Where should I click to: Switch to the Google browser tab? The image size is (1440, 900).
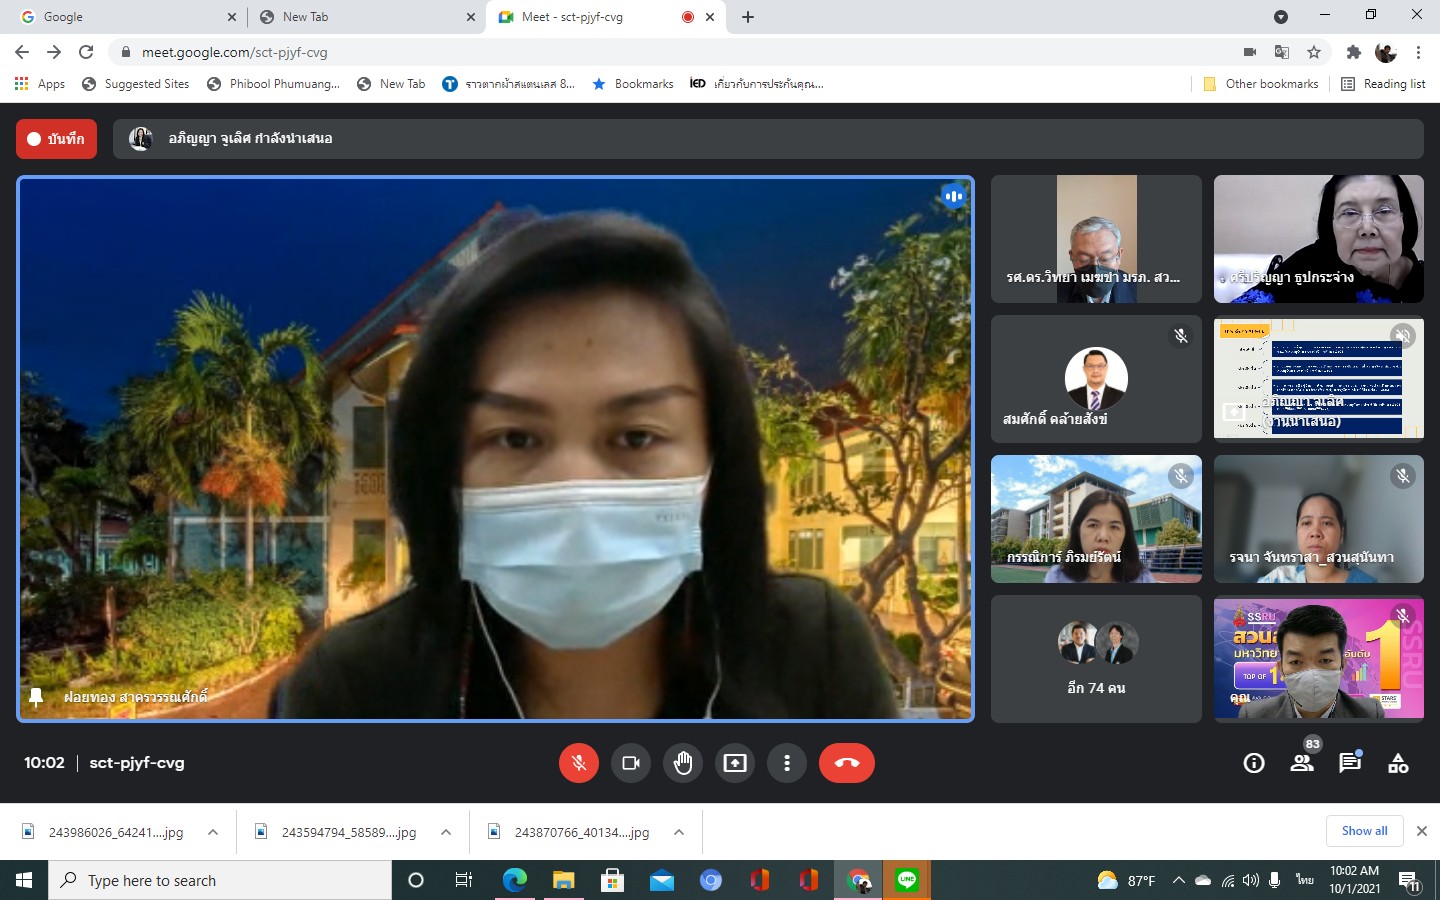tap(120, 17)
